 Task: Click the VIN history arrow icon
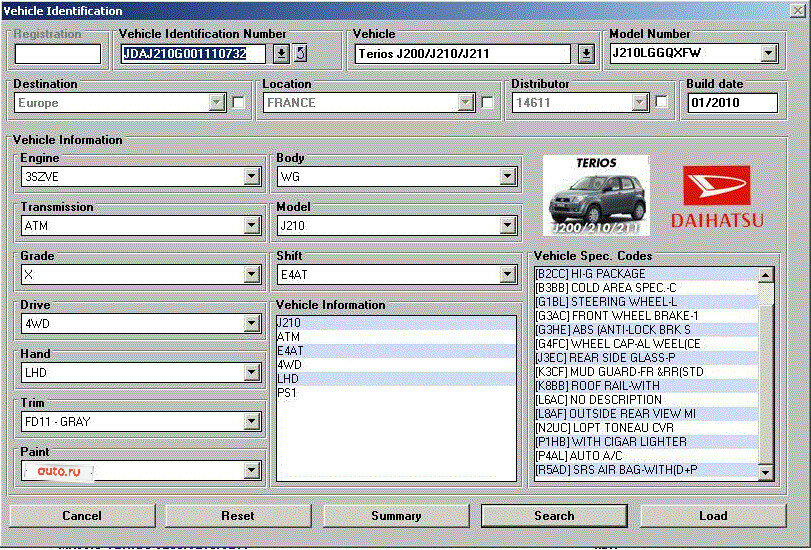click(x=281, y=53)
